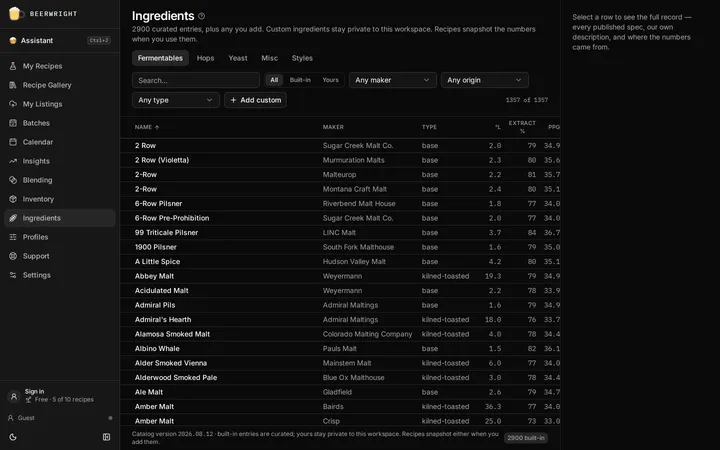
Task: Select the Abbey Malt row
Action: (340, 276)
